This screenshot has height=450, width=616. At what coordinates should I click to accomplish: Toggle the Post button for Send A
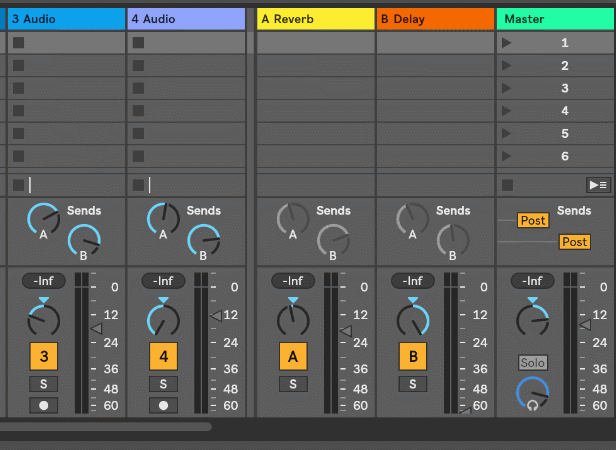533,220
